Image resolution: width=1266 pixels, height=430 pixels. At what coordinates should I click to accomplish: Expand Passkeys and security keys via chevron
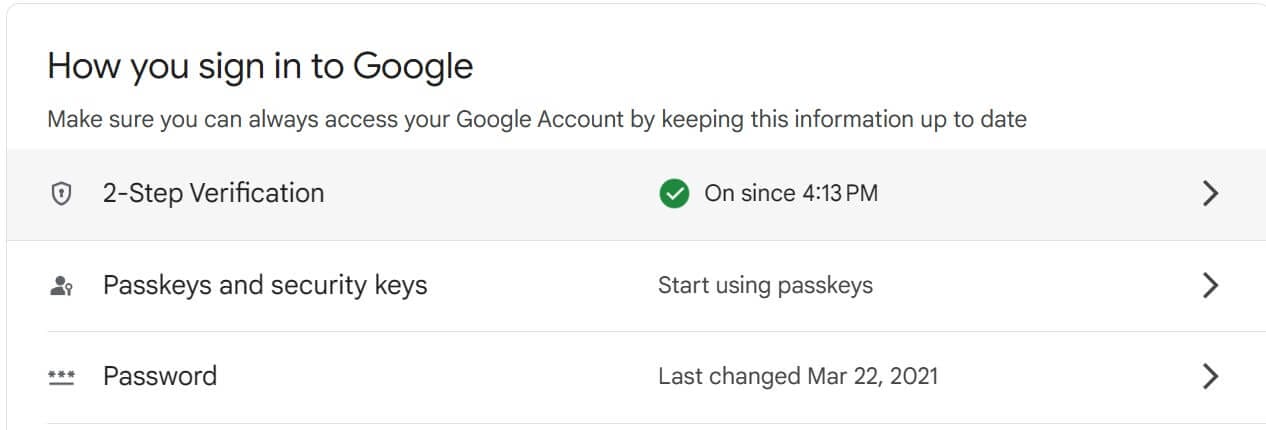[1210, 286]
